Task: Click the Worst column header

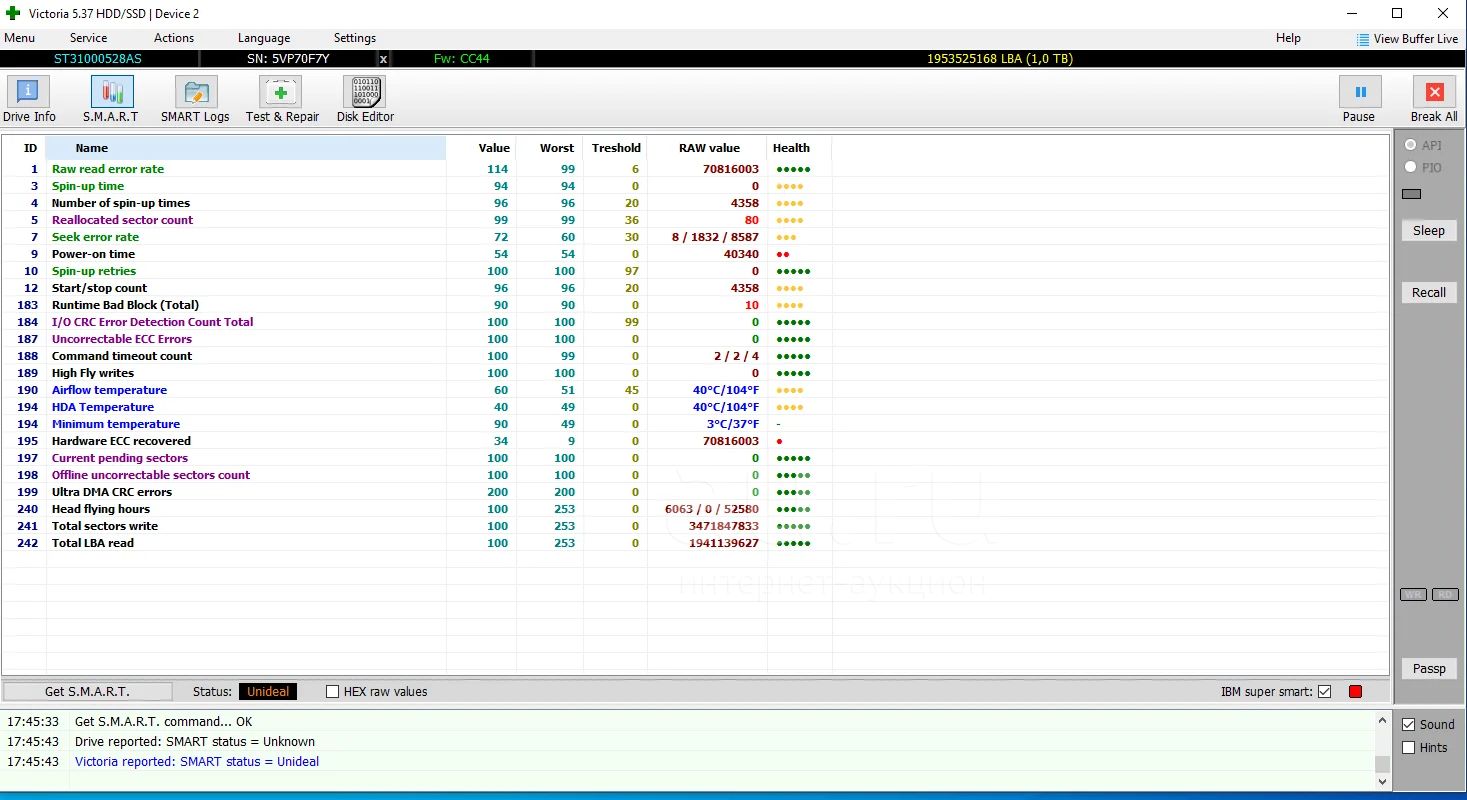Action: [557, 148]
